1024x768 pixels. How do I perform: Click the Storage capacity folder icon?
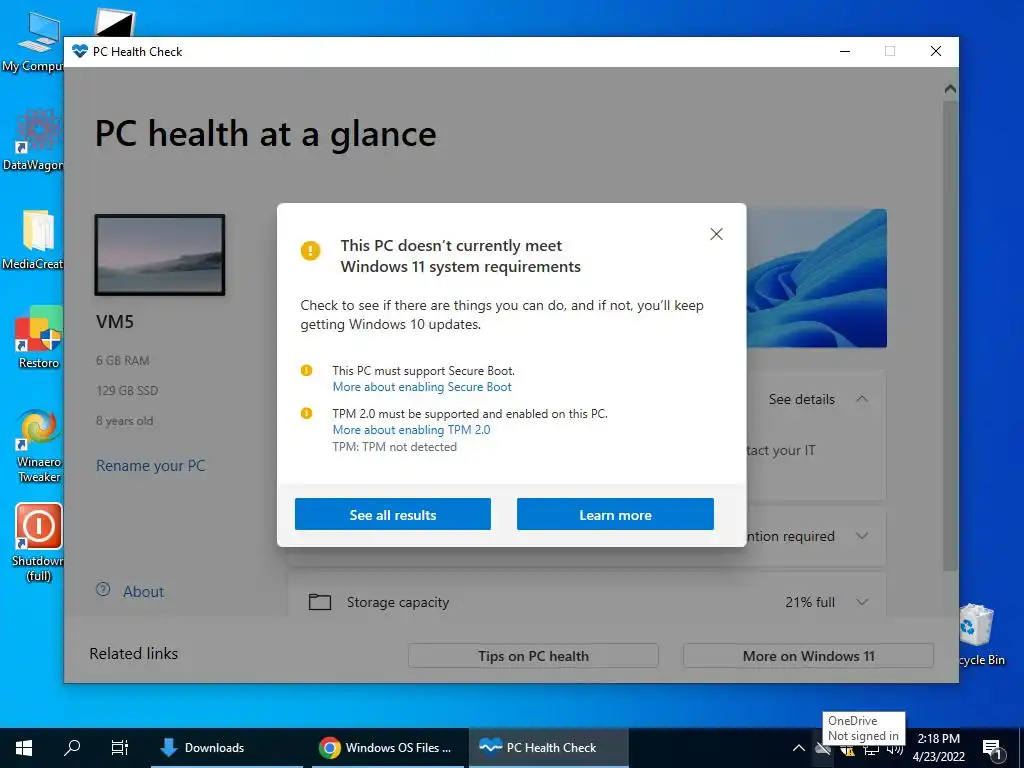[319, 601]
